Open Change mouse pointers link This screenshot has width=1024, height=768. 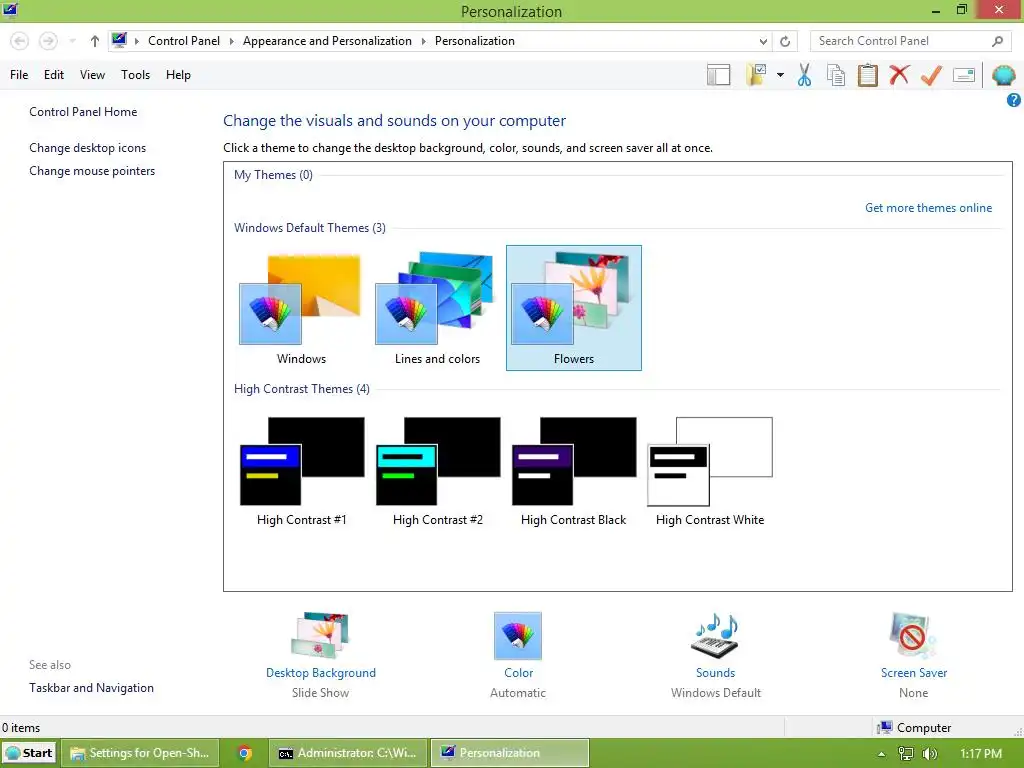click(92, 170)
